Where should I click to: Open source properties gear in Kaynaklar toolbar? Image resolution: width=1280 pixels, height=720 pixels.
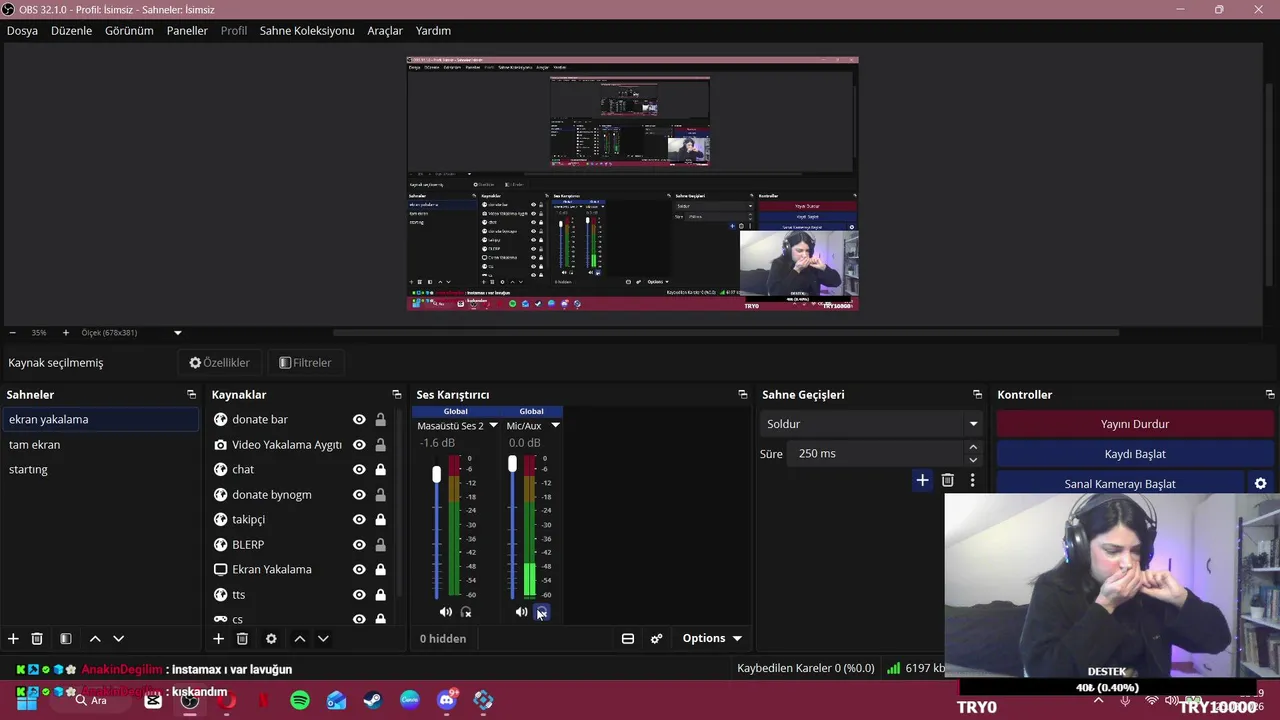(271, 638)
